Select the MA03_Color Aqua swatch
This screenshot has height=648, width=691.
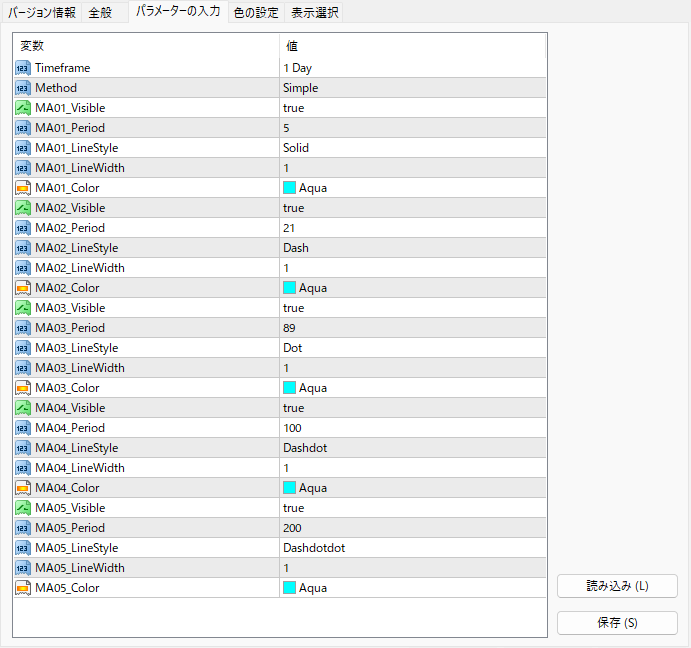point(289,387)
